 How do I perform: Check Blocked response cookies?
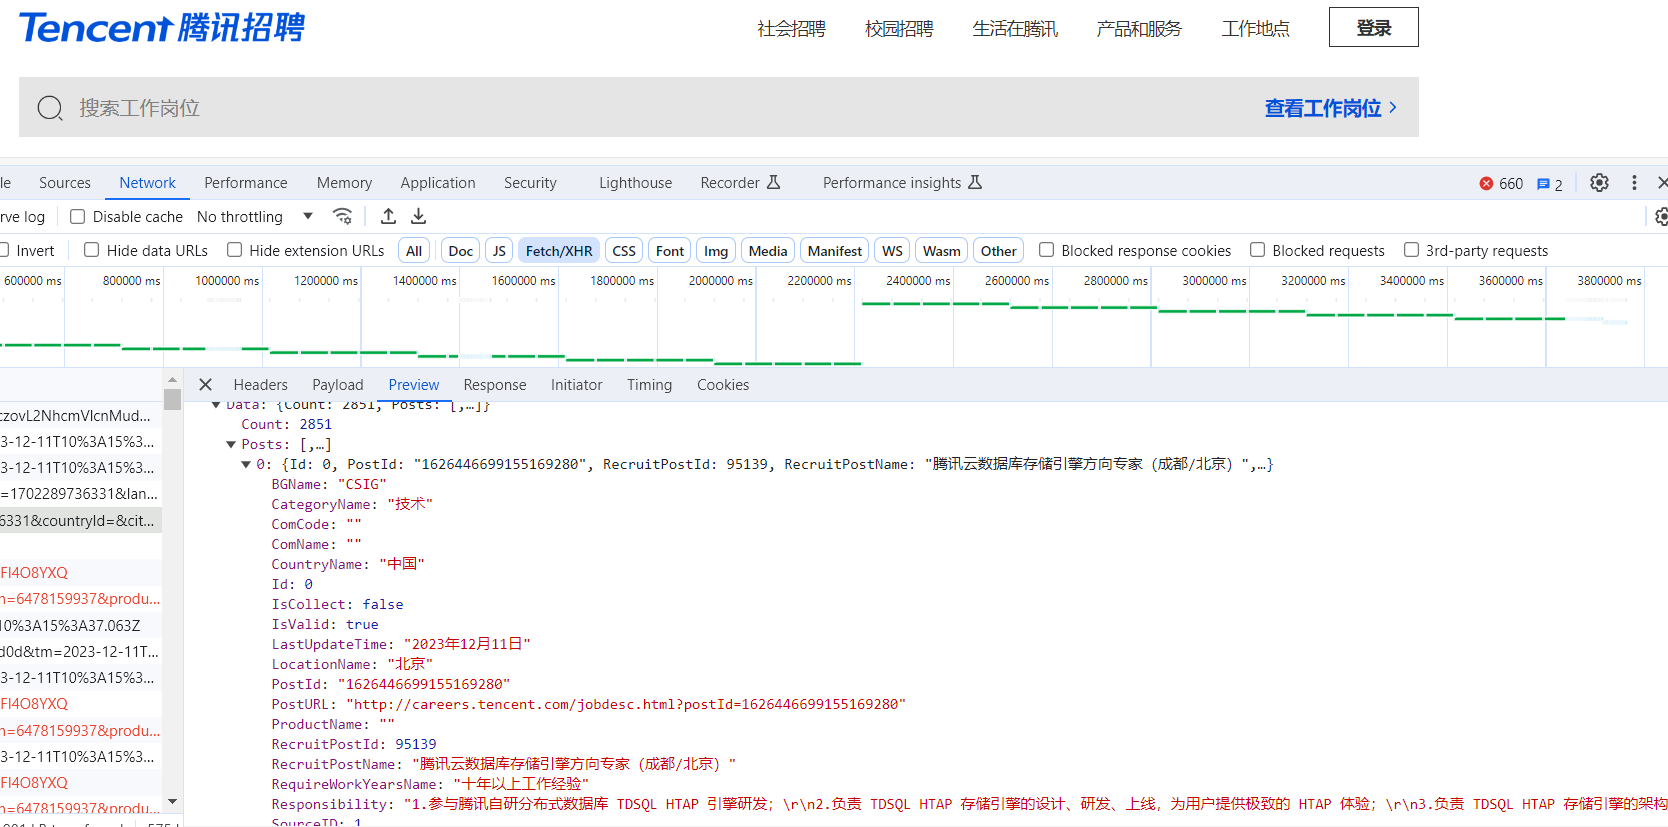pyautogui.click(x=1046, y=250)
